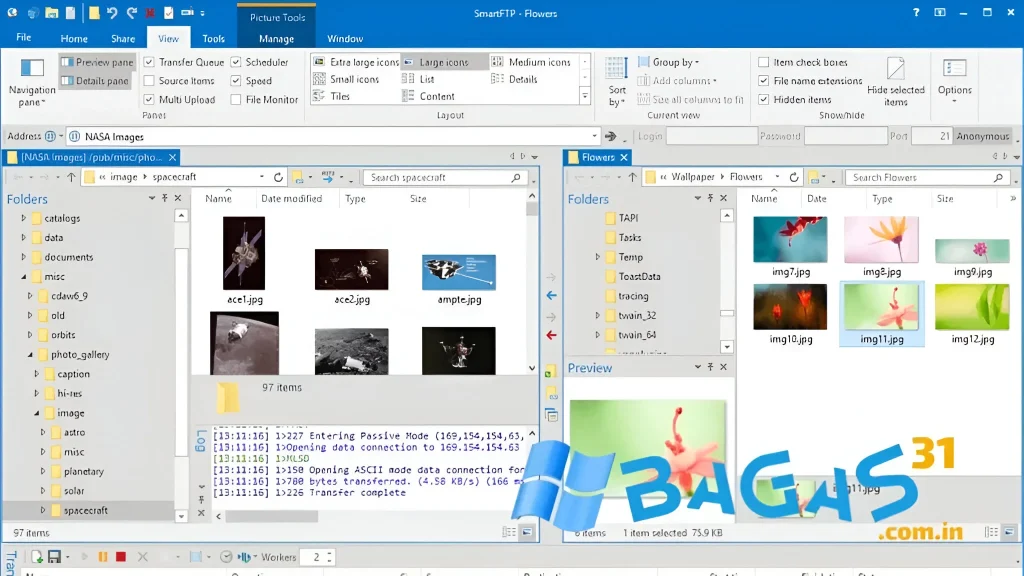This screenshot has height=576, width=1024.
Task: Click the blue left transfer arrow
Action: coord(552,295)
